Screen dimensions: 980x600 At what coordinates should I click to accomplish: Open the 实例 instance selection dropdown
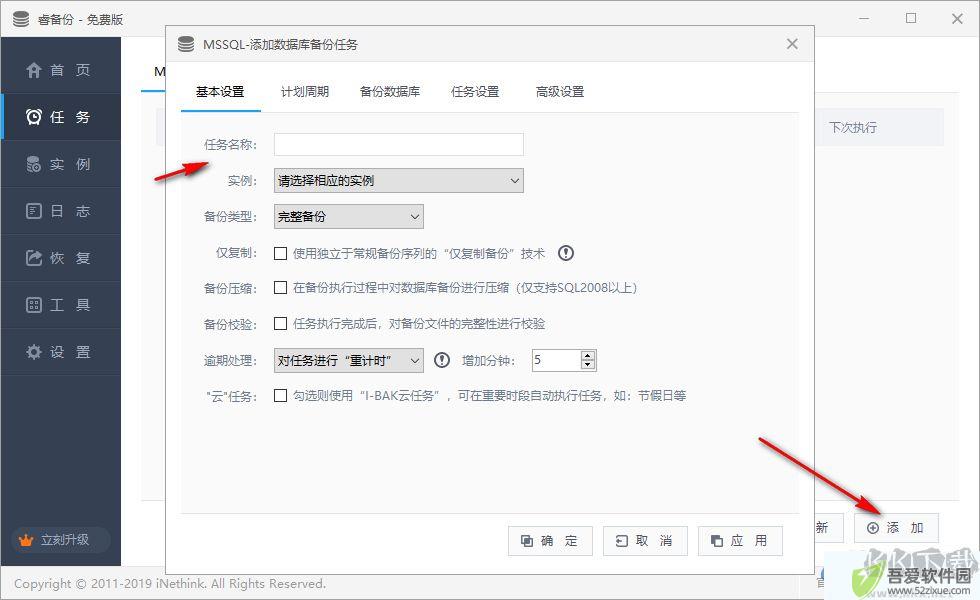tap(399, 181)
